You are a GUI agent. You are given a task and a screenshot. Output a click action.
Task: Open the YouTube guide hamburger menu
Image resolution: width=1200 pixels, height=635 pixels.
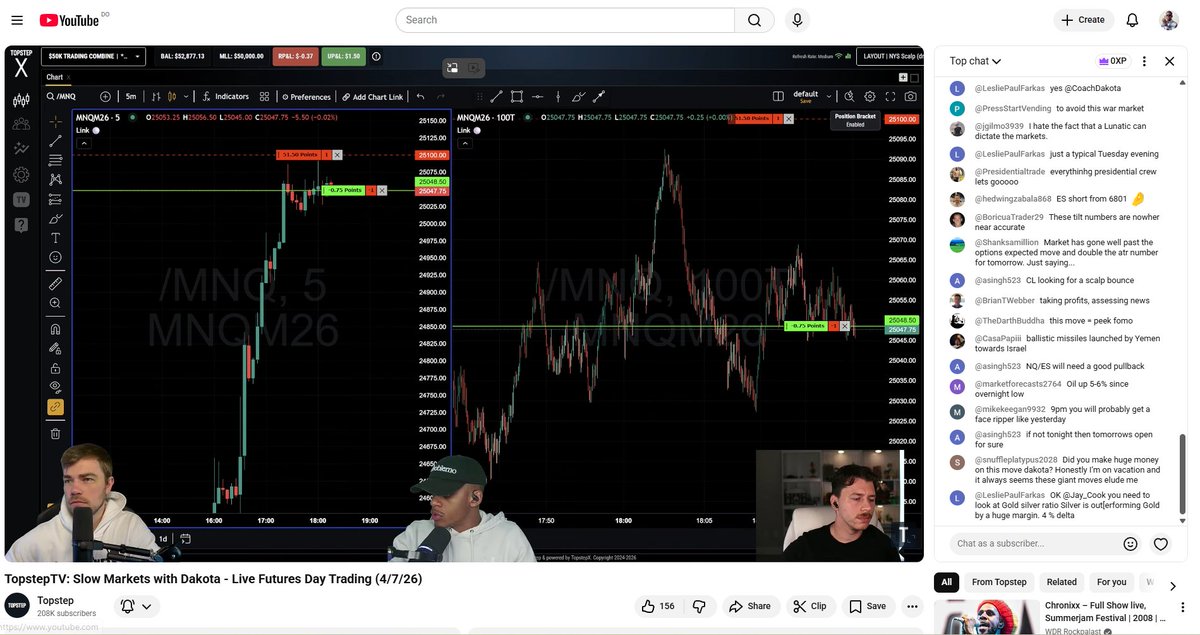pyautogui.click(x=17, y=20)
